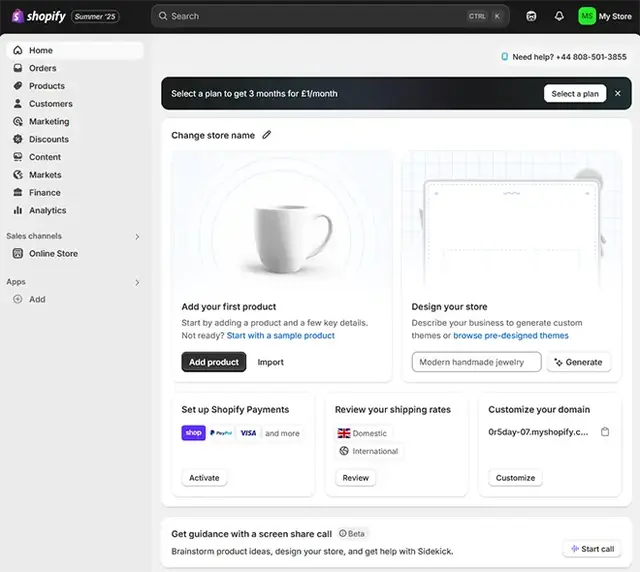The height and width of the screenshot is (572, 640).
Task: Click the Discounts badge icon
Action: coord(18,139)
